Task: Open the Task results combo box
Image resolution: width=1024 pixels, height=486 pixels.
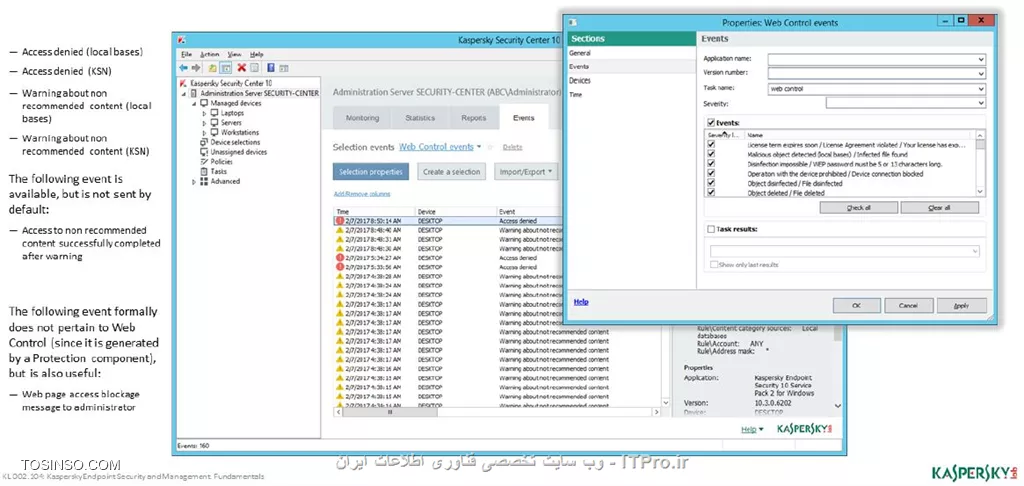Action: [x=845, y=251]
